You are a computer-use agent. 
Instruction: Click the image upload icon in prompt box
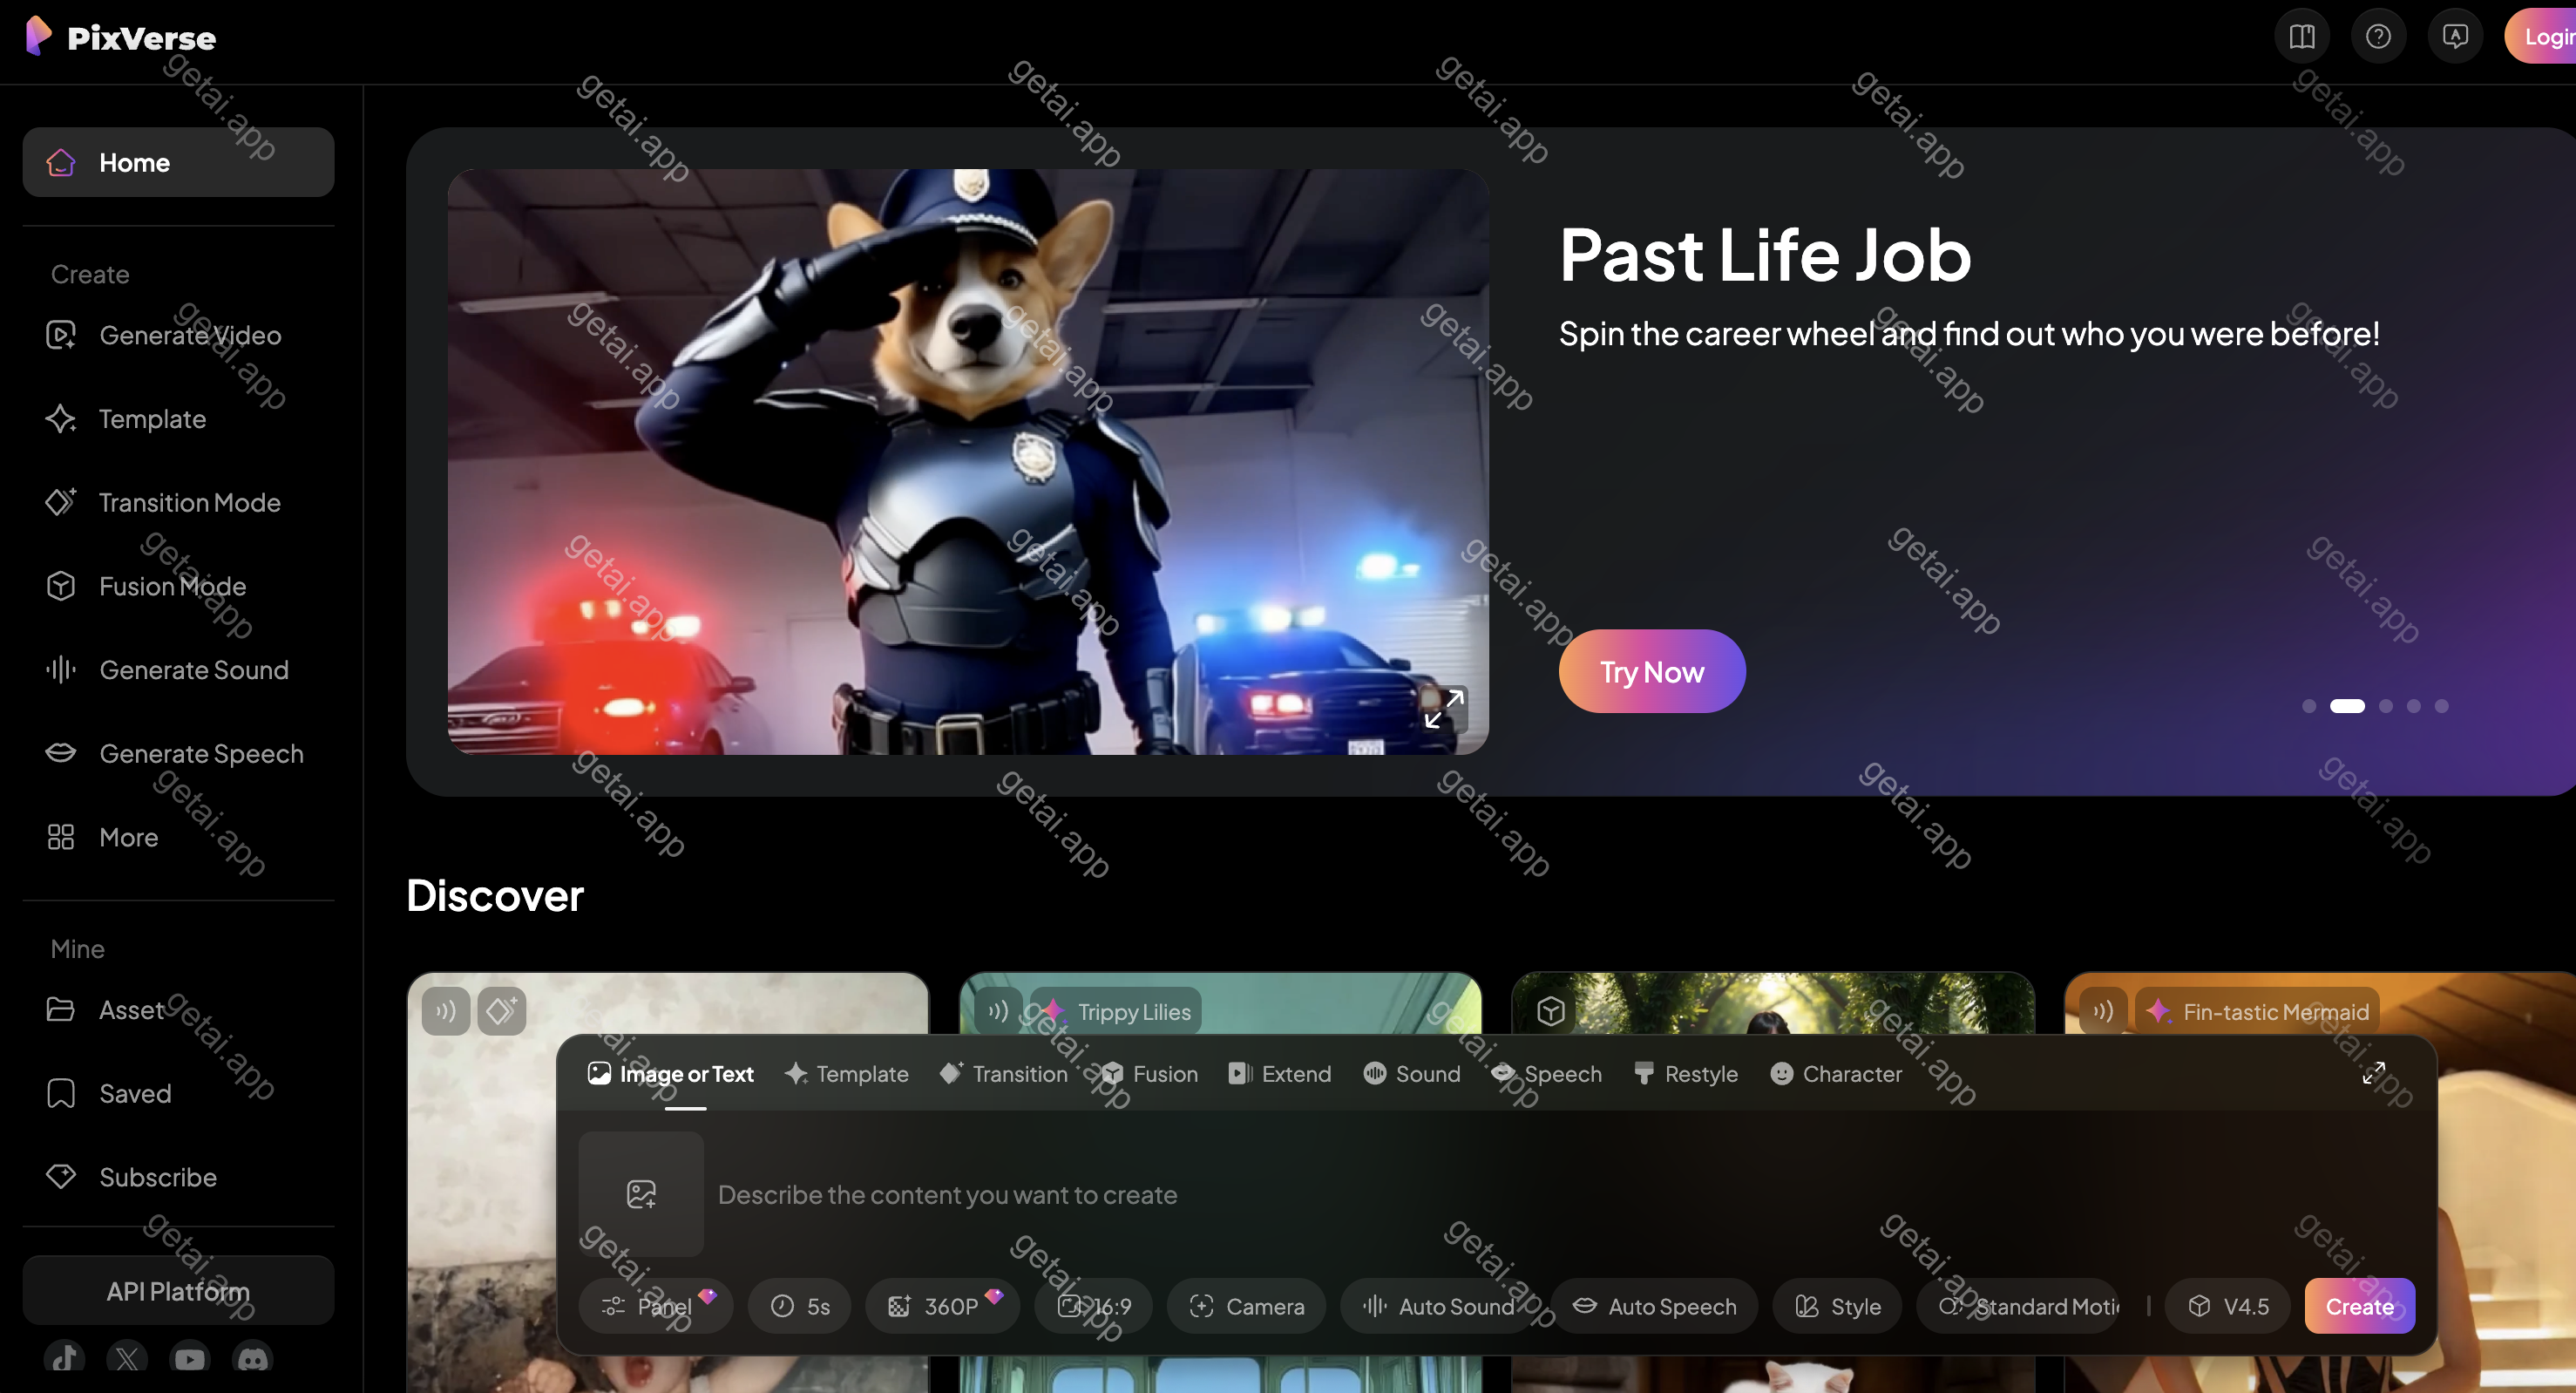(x=641, y=1194)
